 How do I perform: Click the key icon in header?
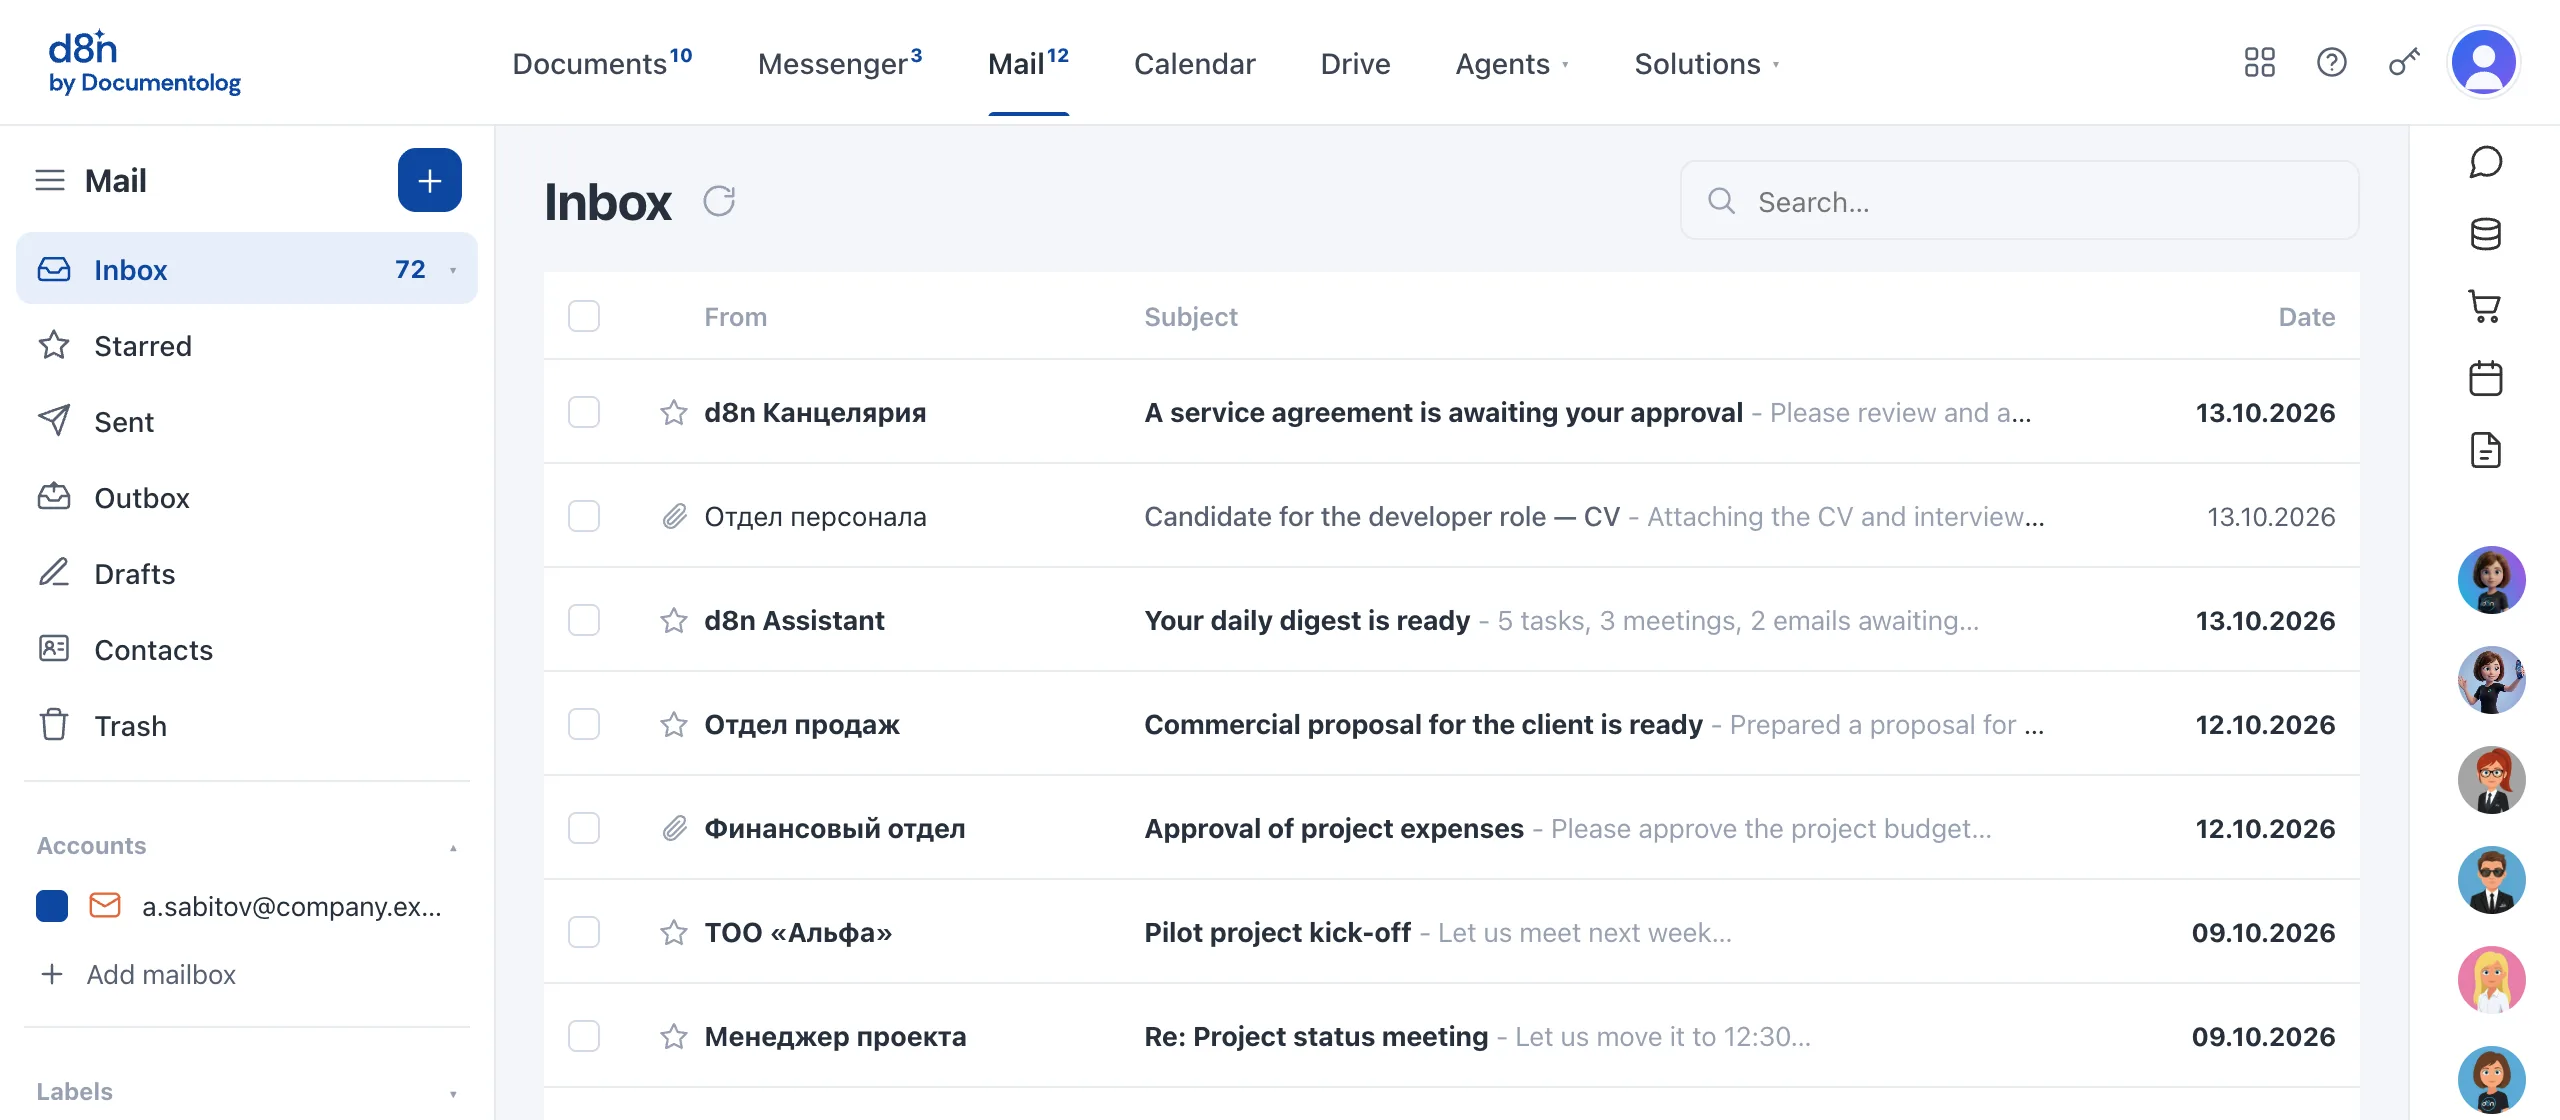click(x=2404, y=63)
